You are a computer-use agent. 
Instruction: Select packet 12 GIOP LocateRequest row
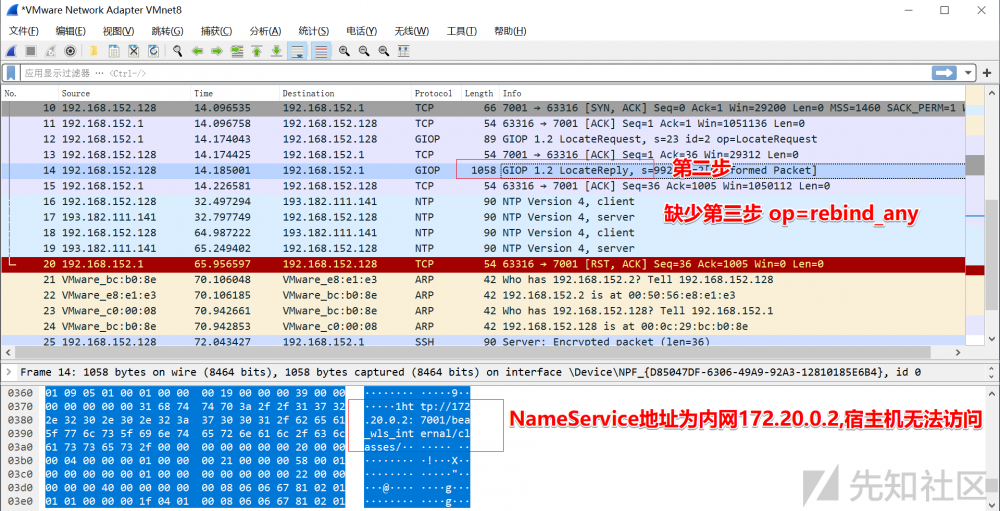483,139
